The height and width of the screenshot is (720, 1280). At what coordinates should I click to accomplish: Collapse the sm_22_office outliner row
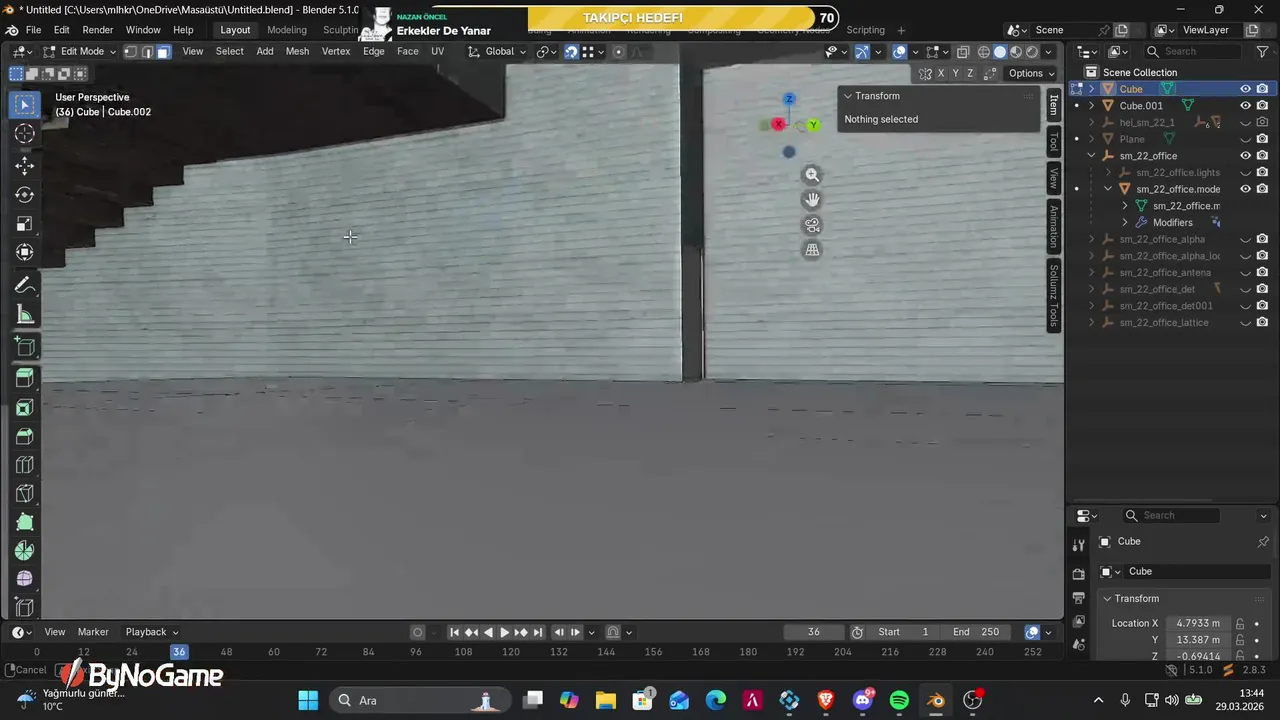pyautogui.click(x=1092, y=156)
